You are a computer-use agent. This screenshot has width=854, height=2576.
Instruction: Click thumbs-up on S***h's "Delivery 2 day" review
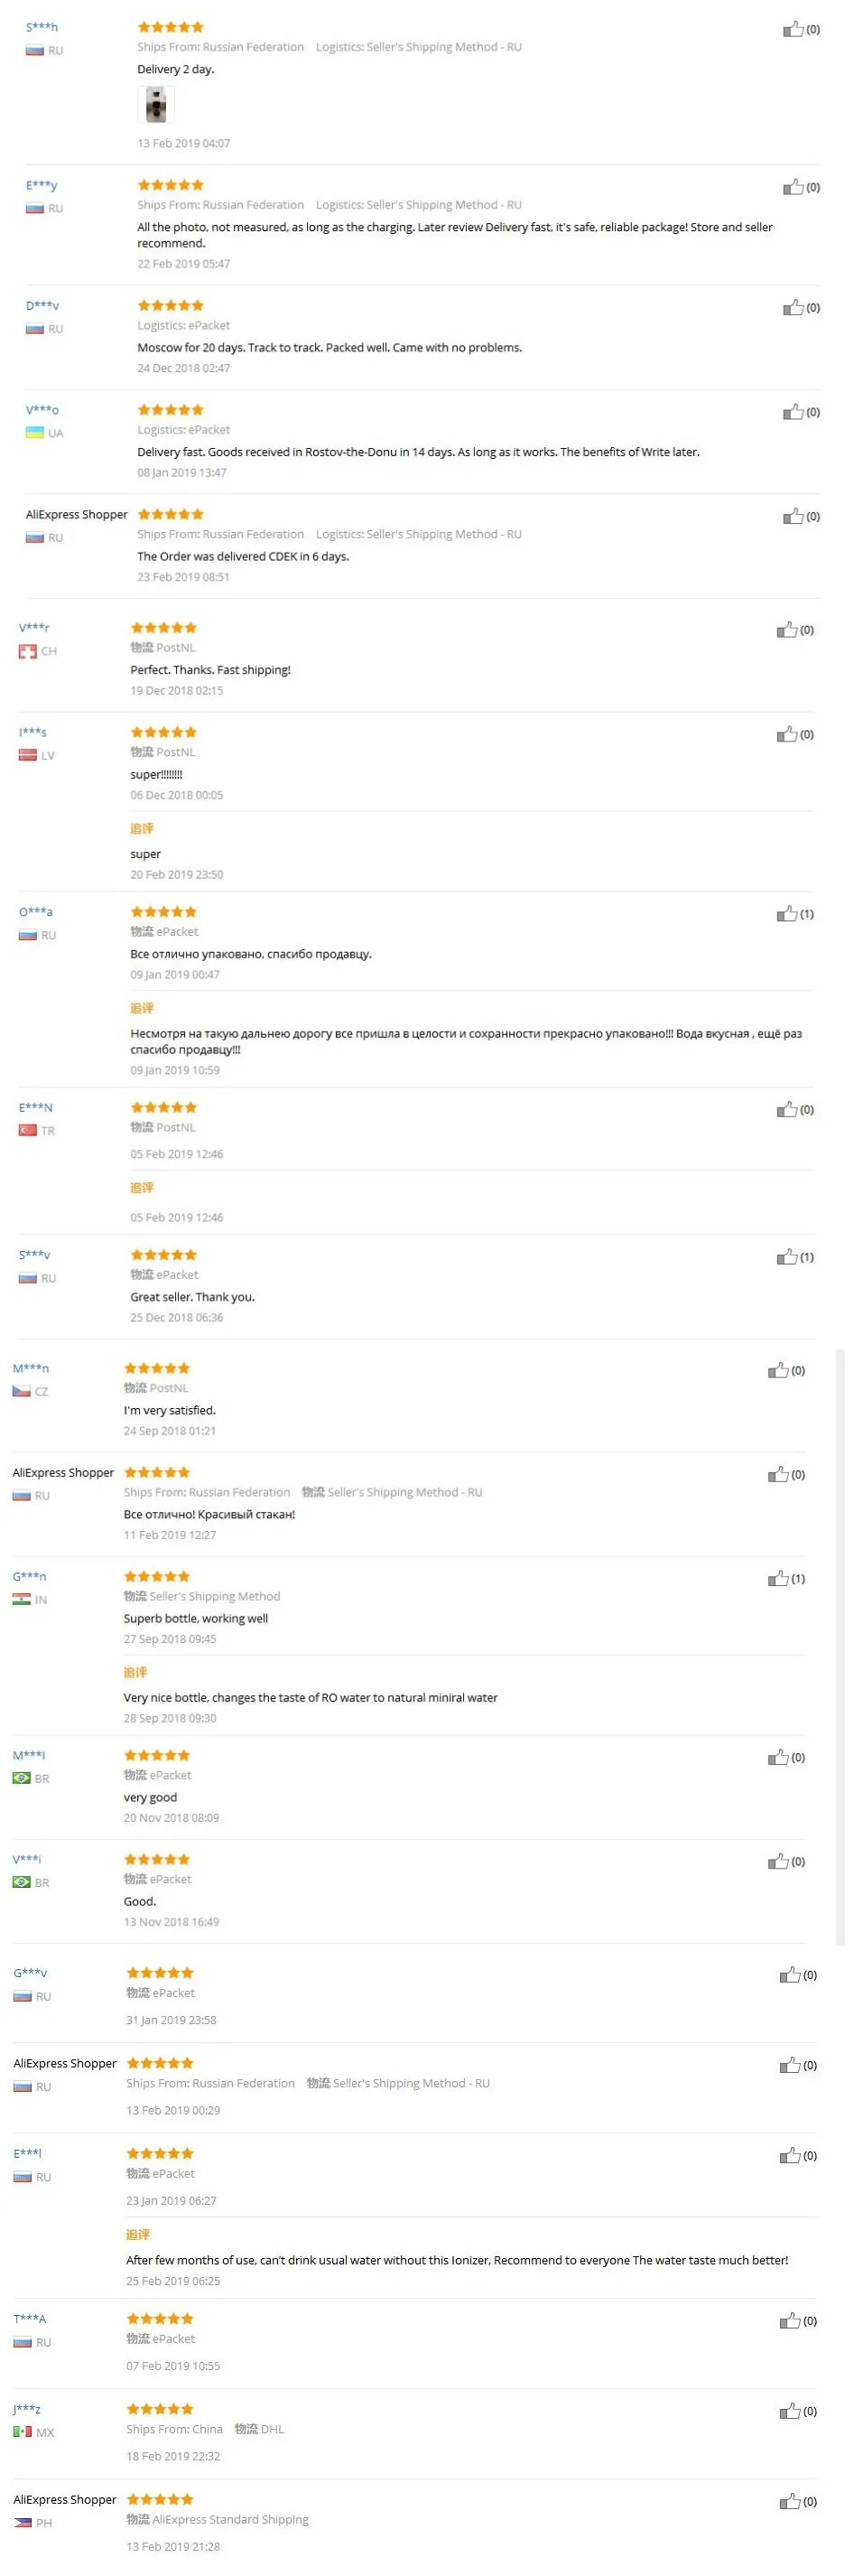(x=792, y=29)
